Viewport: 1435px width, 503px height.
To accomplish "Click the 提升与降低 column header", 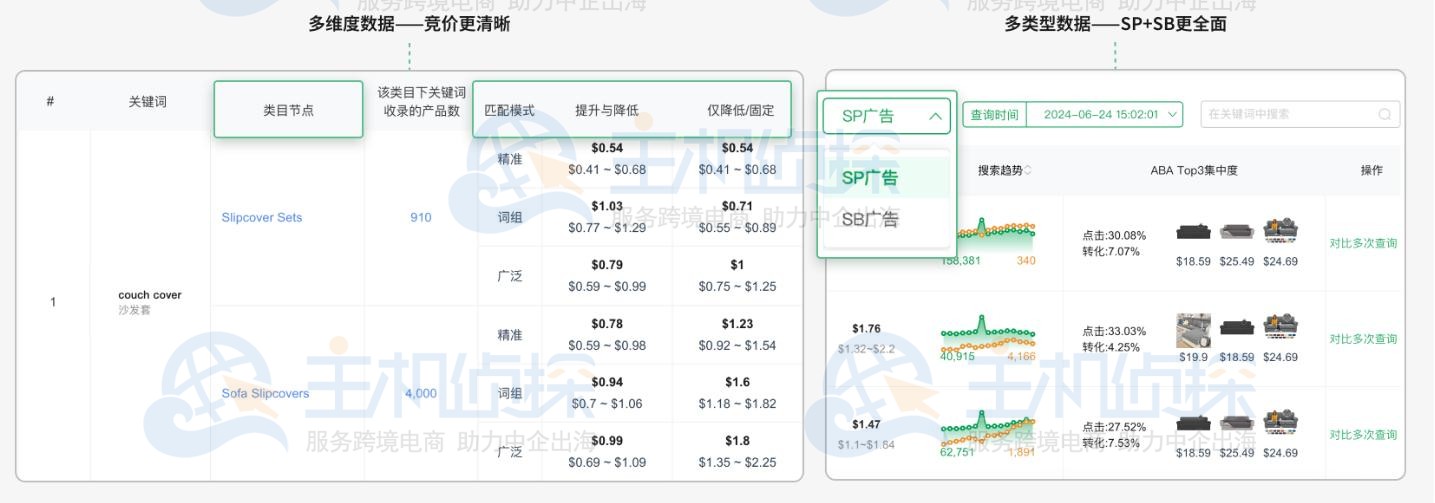I will [607, 110].
